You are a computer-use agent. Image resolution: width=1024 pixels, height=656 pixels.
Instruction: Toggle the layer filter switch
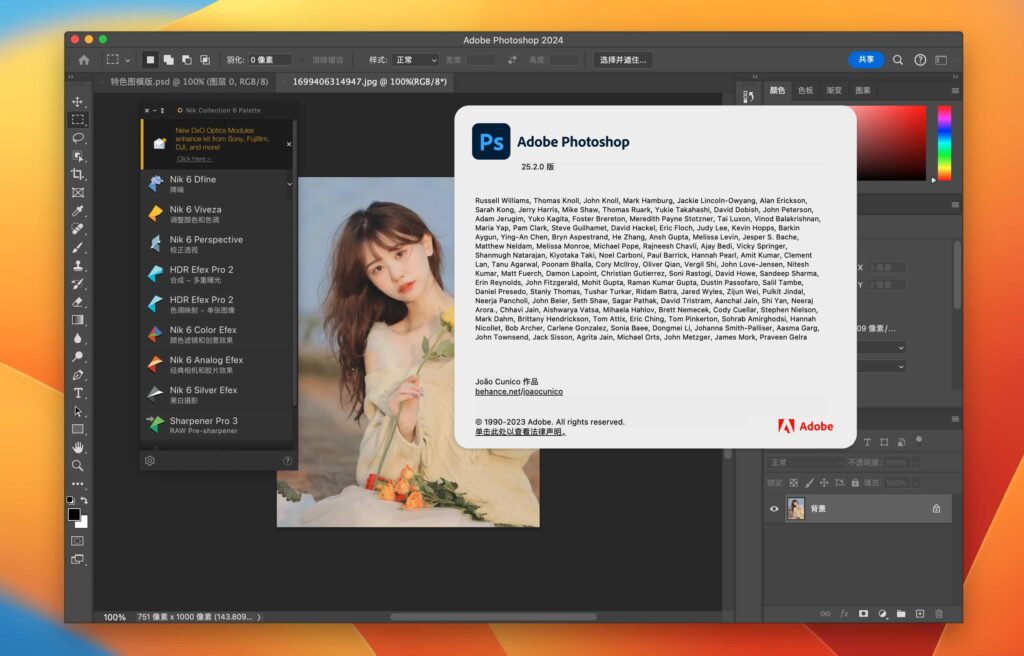(x=920, y=440)
